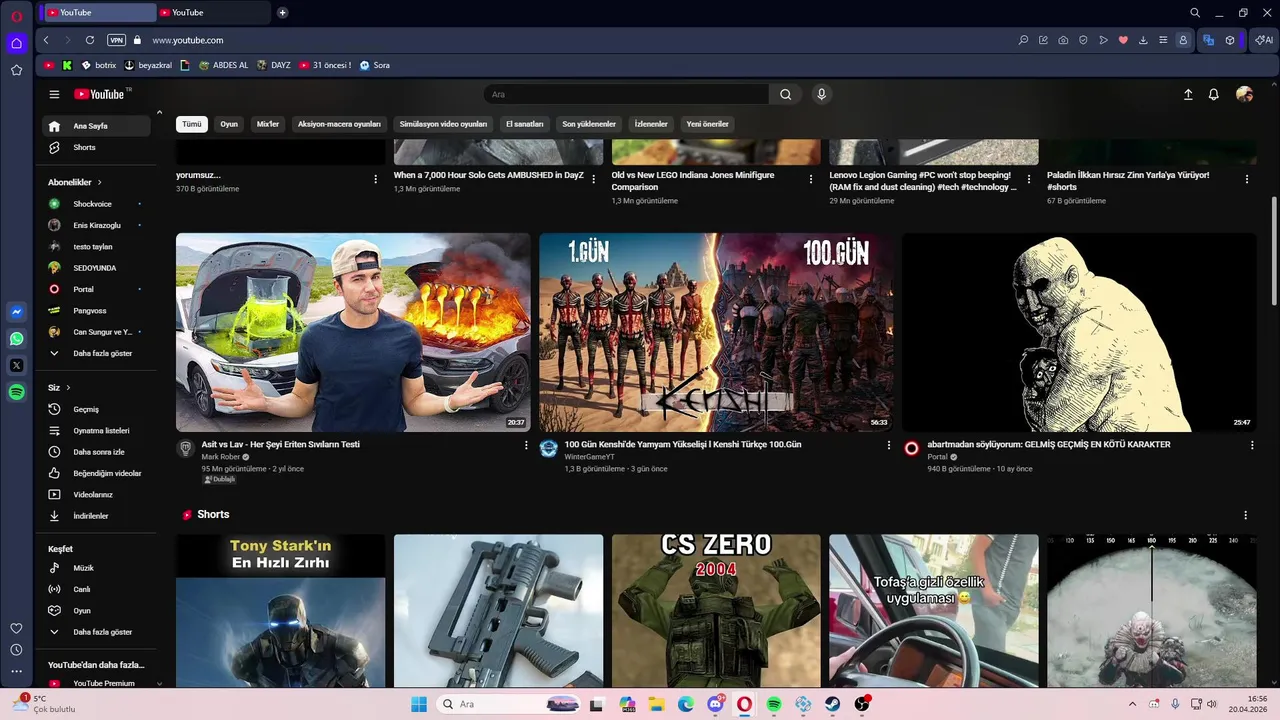Open the CS ZERO 2004 short thumbnail
The image size is (1280, 720).
(716, 610)
